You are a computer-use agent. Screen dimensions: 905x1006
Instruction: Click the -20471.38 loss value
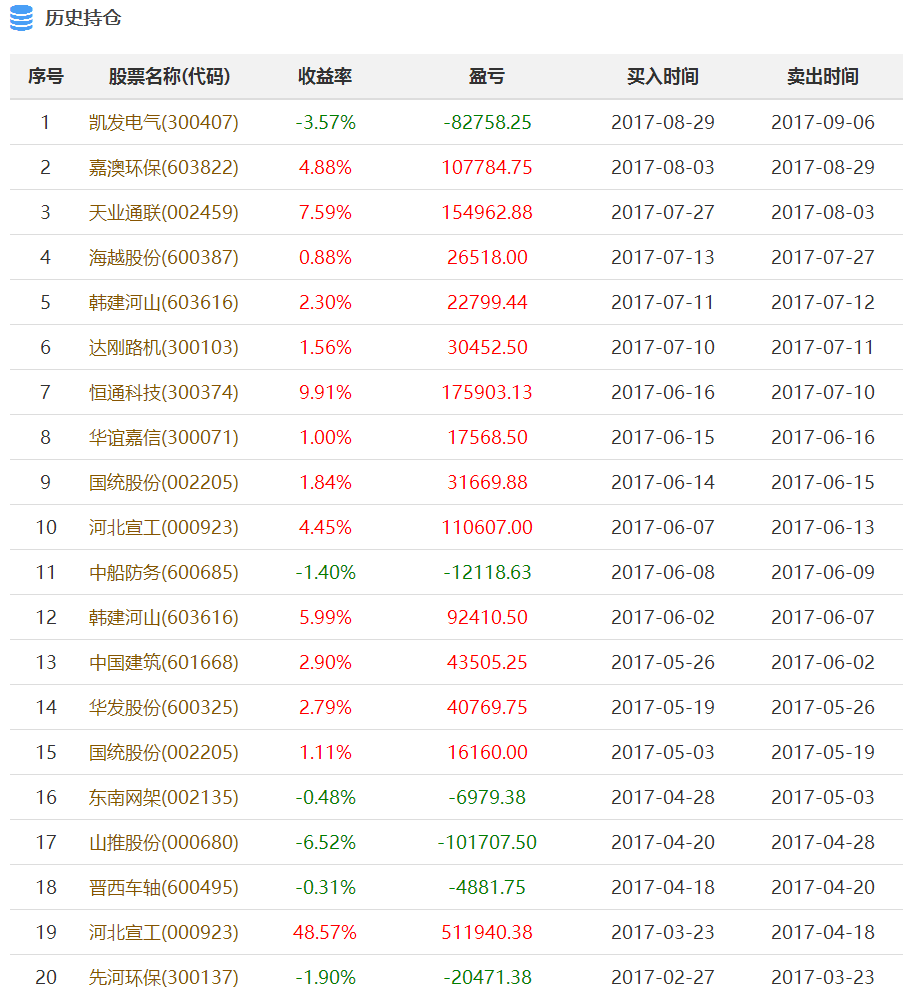(x=487, y=976)
